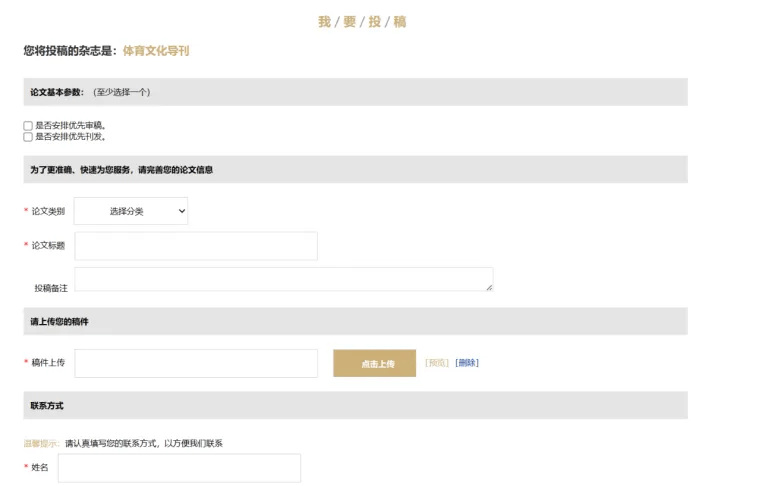Select the 论文基本参数 section header
The width and height of the screenshot is (762, 486).
57,92
